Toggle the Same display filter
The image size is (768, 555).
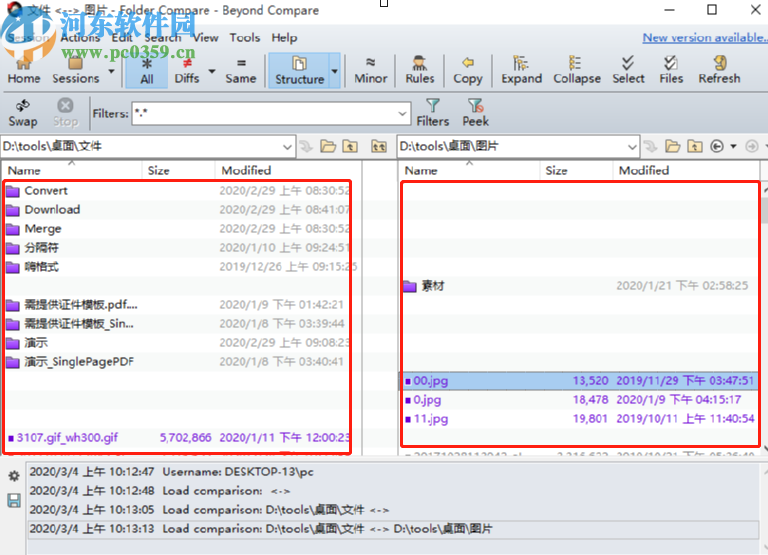(x=240, y=71)
